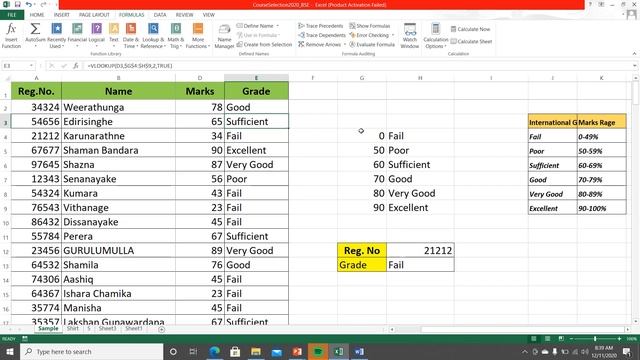The image size is (640, 360).
Task: Click zoom in plus button
Action: pyautogui.click(x=619, y=339)
